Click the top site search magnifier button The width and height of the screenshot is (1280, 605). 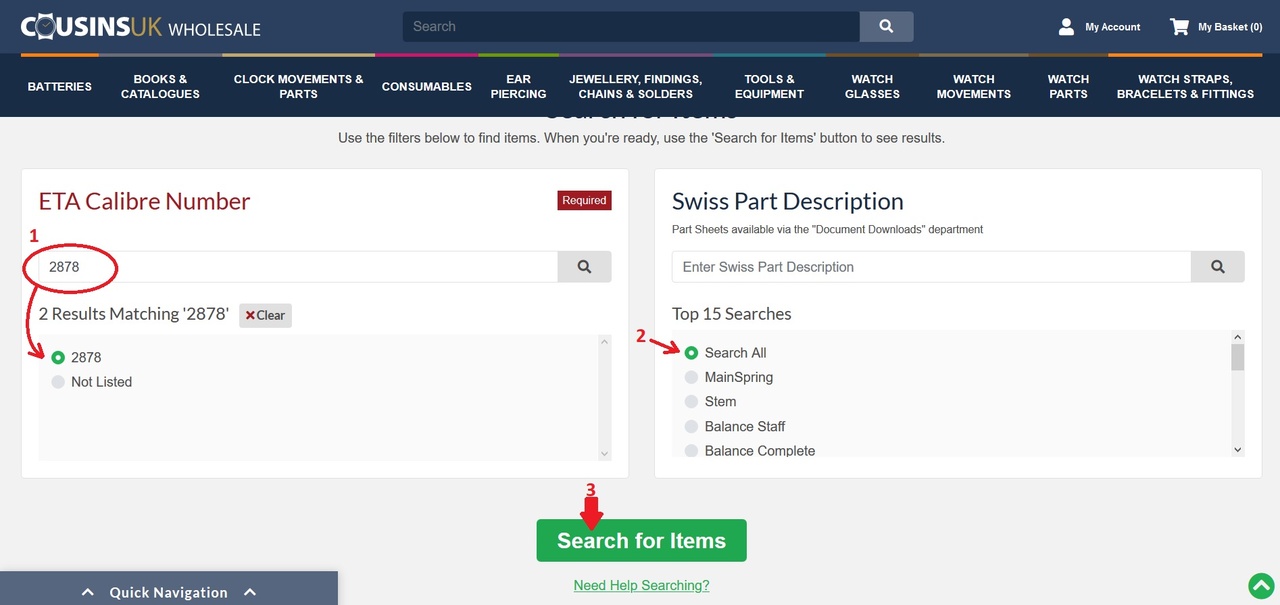tap(886, 27)
